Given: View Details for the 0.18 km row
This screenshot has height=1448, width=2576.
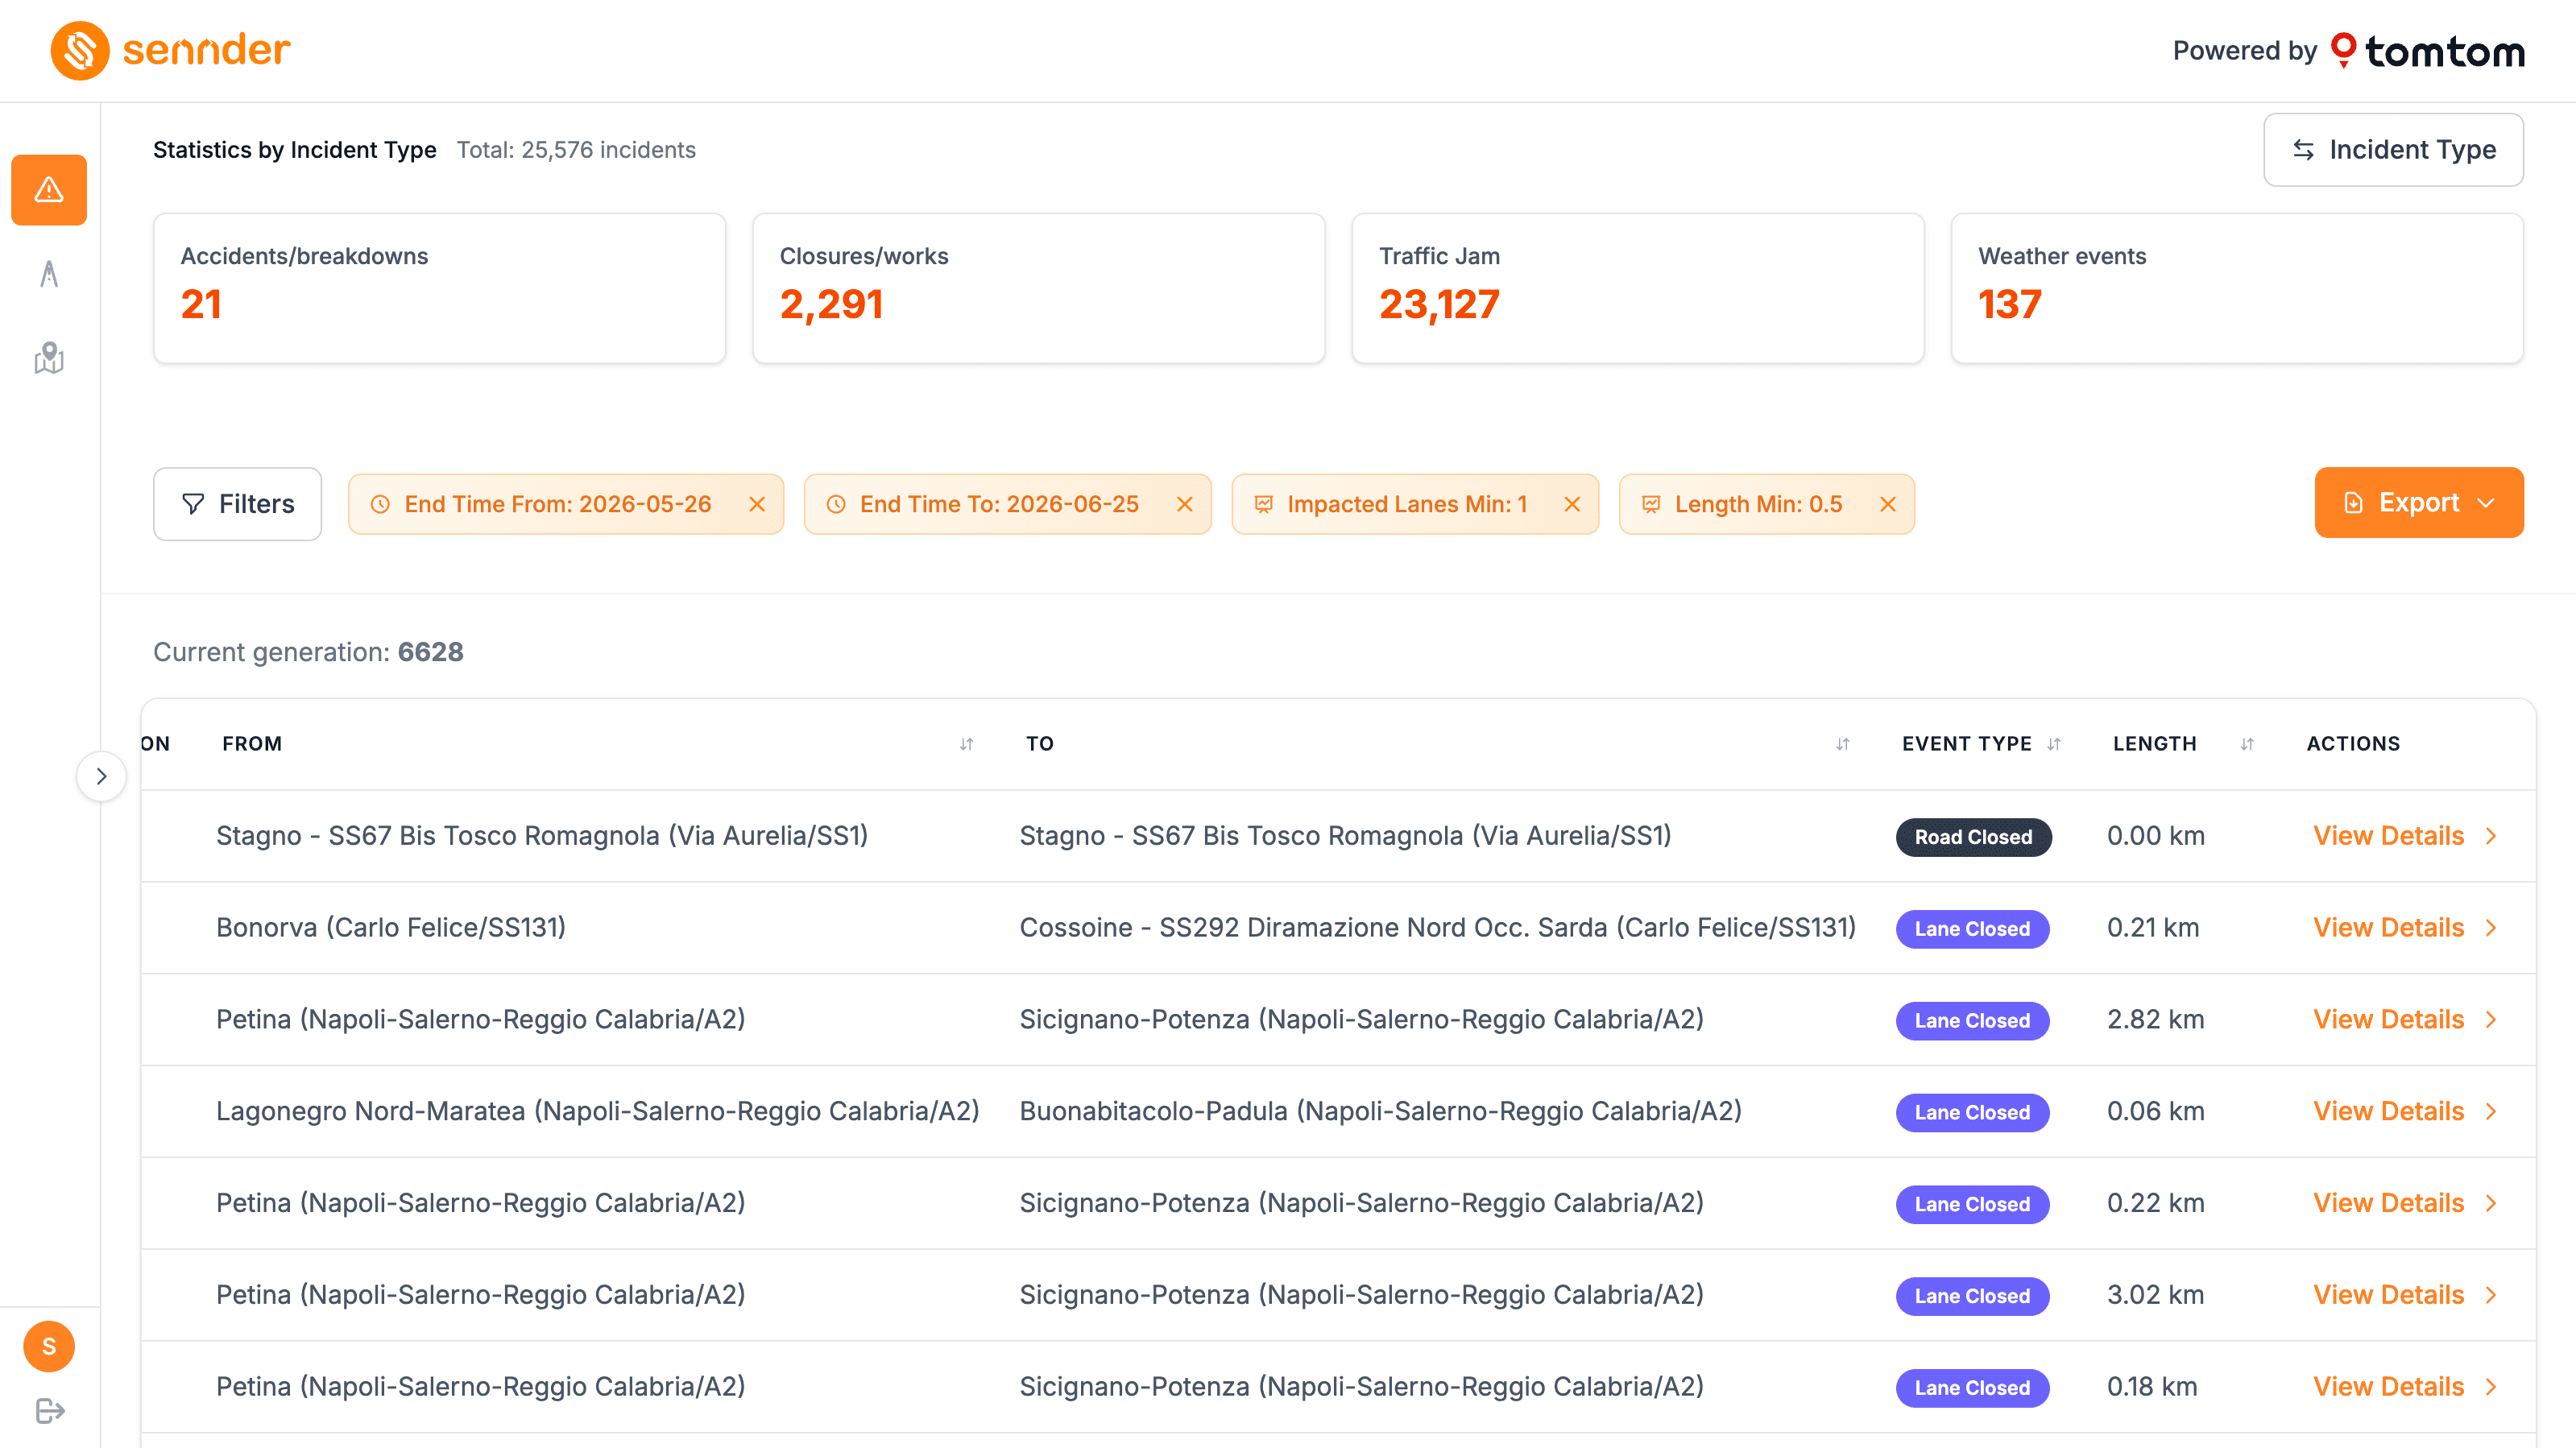Looking at the screenshot, I should (x=2405, y=1387).
